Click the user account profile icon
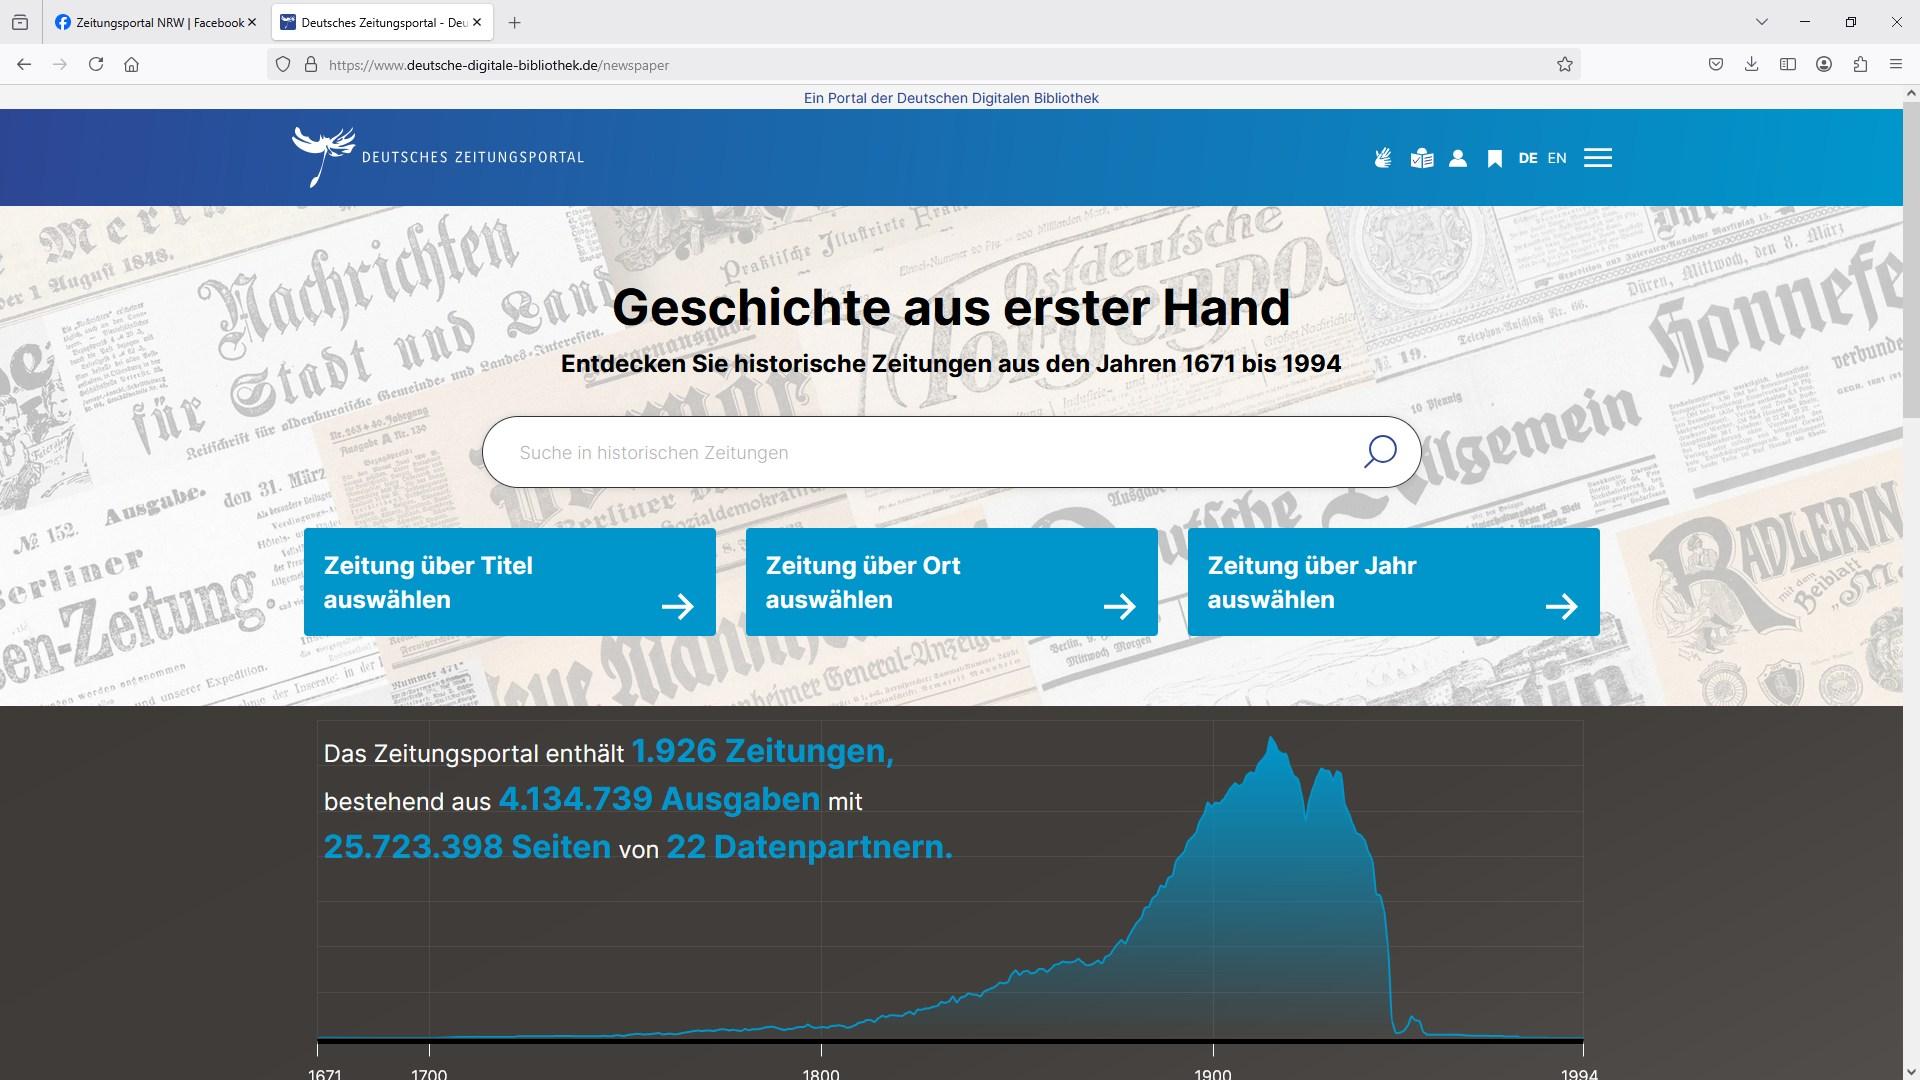This screenshot has height=1080, width=1920. point(1458,158)
